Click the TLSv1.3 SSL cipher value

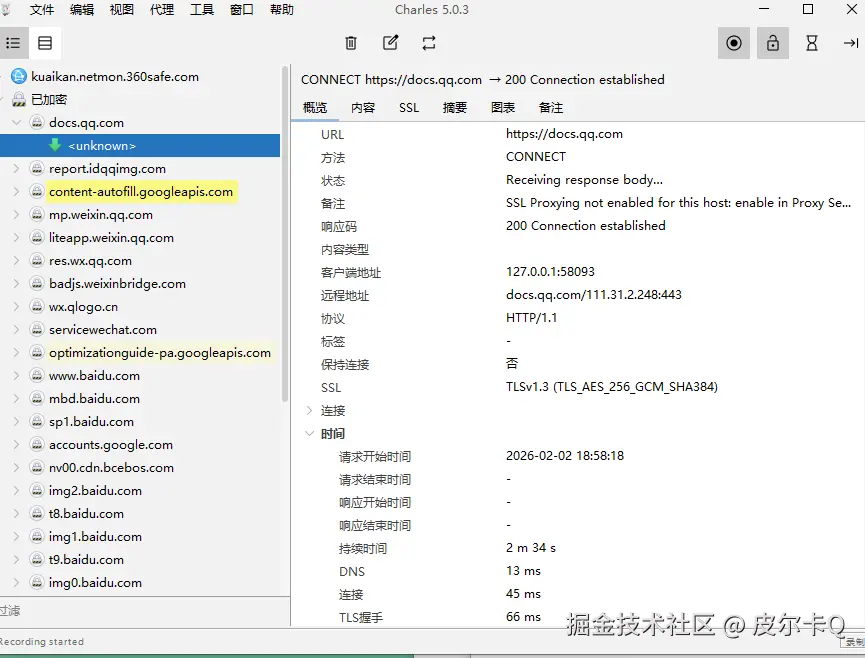[612, 387]
